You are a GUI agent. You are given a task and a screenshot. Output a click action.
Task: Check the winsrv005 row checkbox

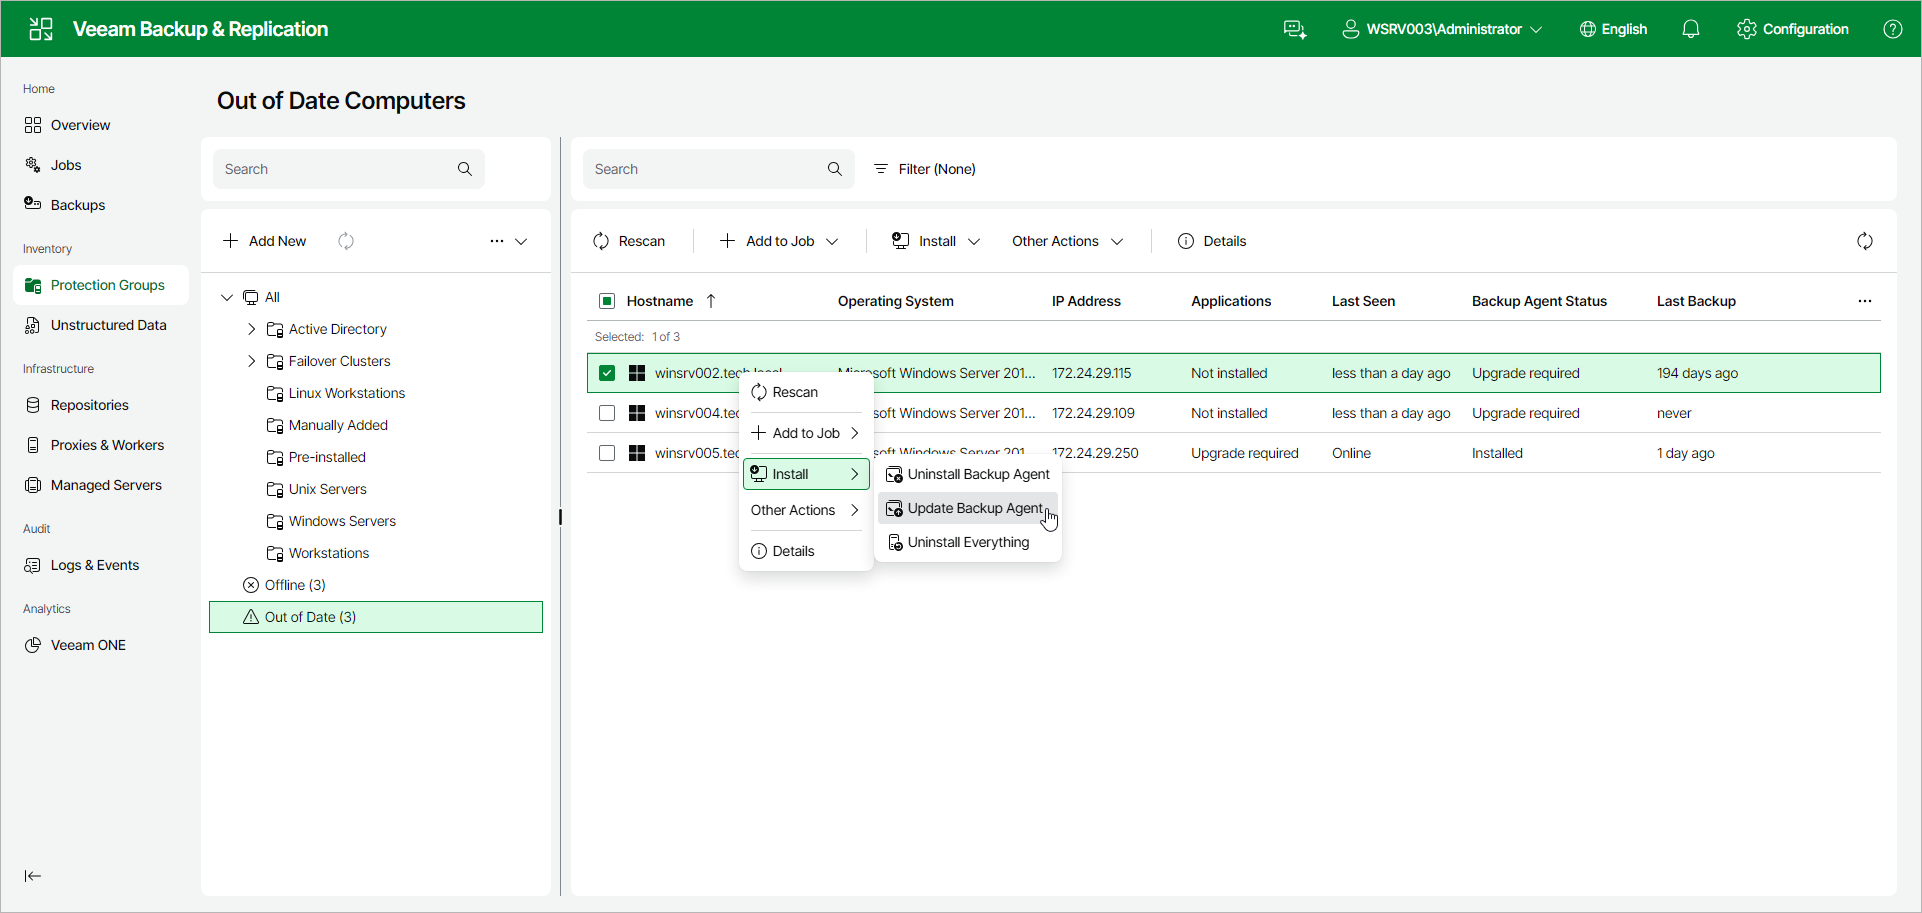point(607,453)
